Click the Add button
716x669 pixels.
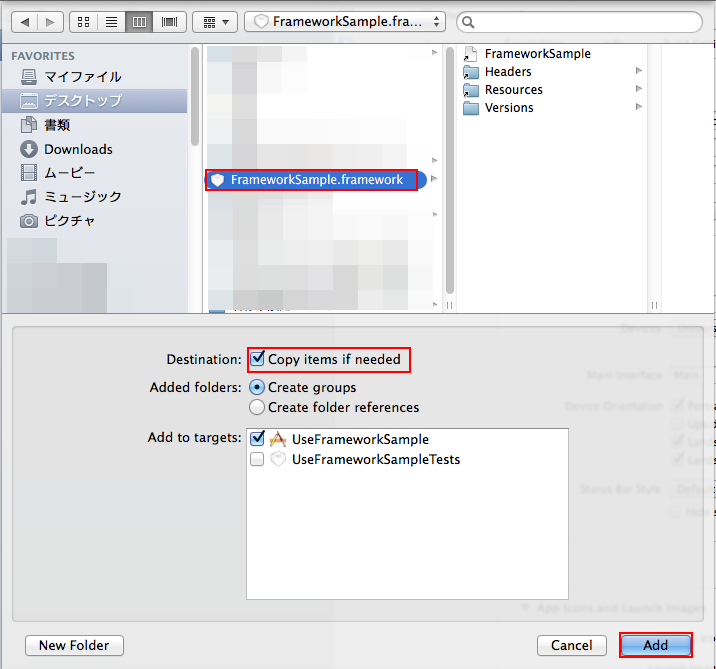tap(656, 645)
